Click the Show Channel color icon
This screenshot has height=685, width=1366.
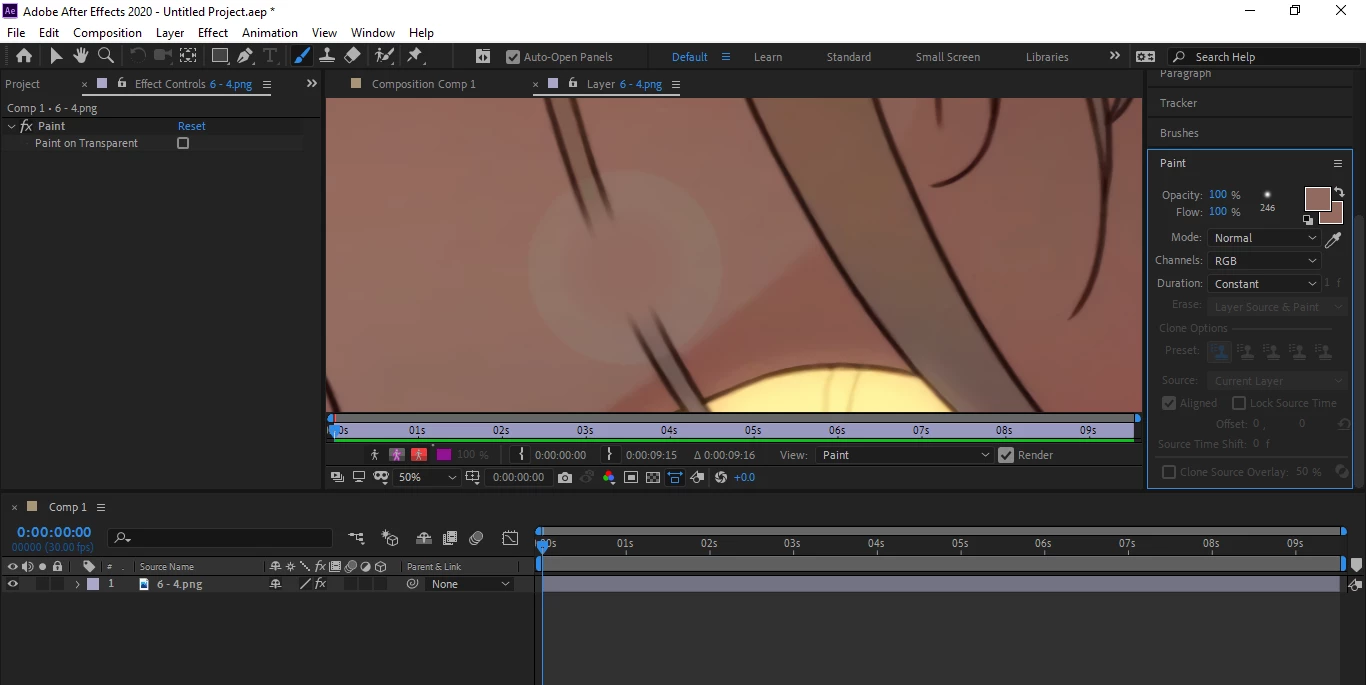click(x=608, y=478)
